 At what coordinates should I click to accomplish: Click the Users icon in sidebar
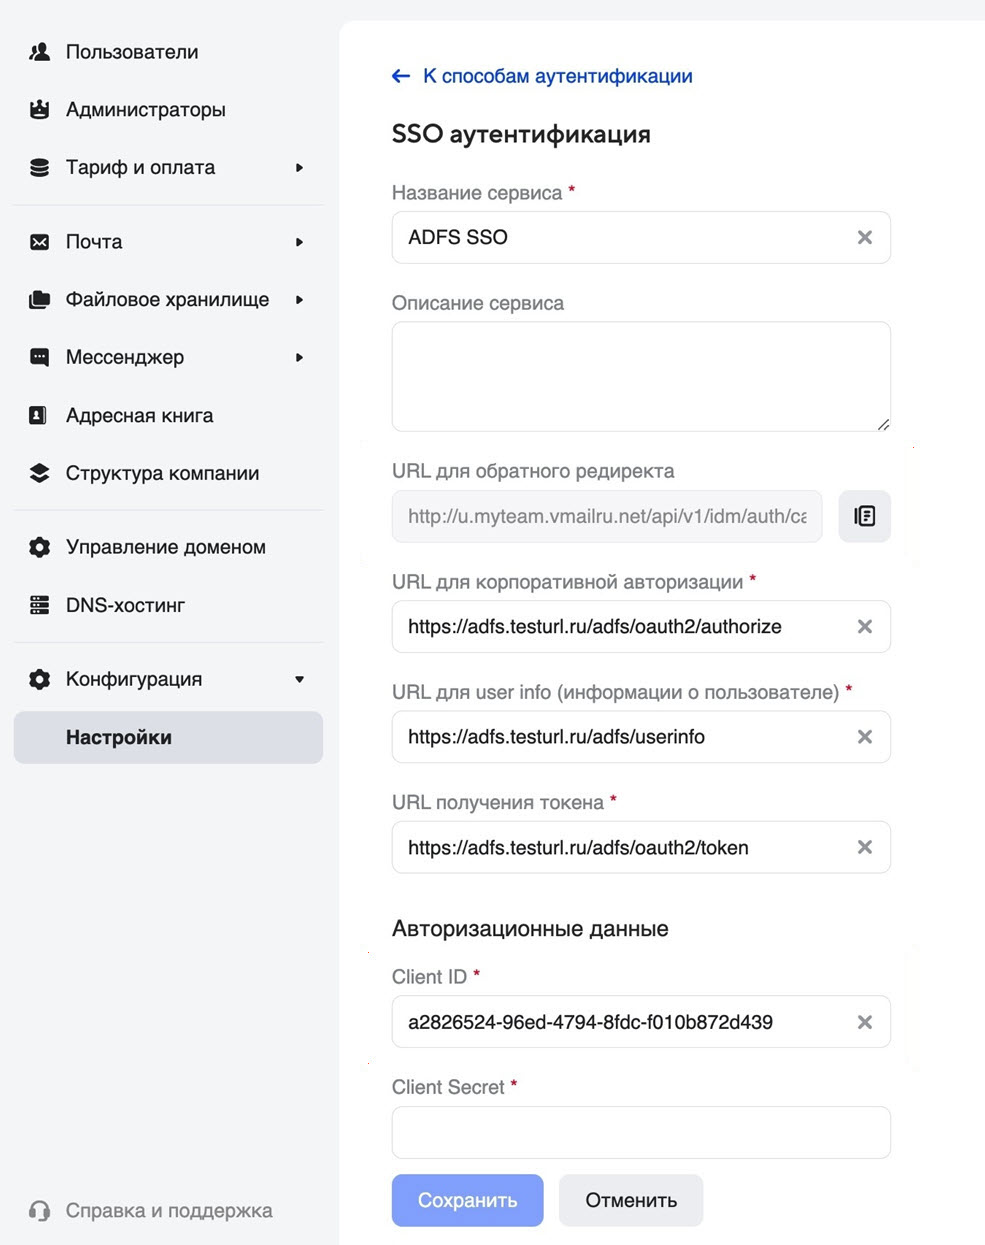(40, 52)
